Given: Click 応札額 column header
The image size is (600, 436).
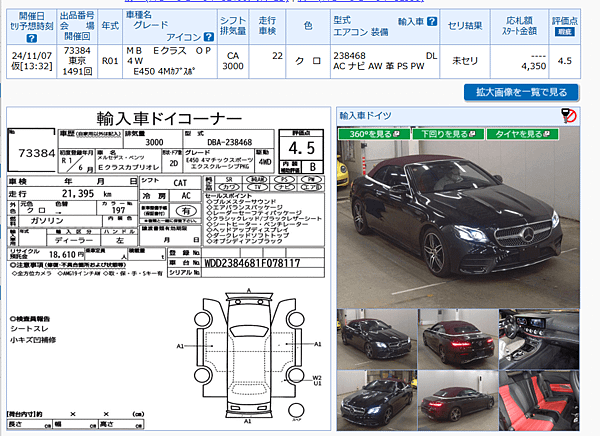Looking at the screenshot, I should tap(519, 21).
